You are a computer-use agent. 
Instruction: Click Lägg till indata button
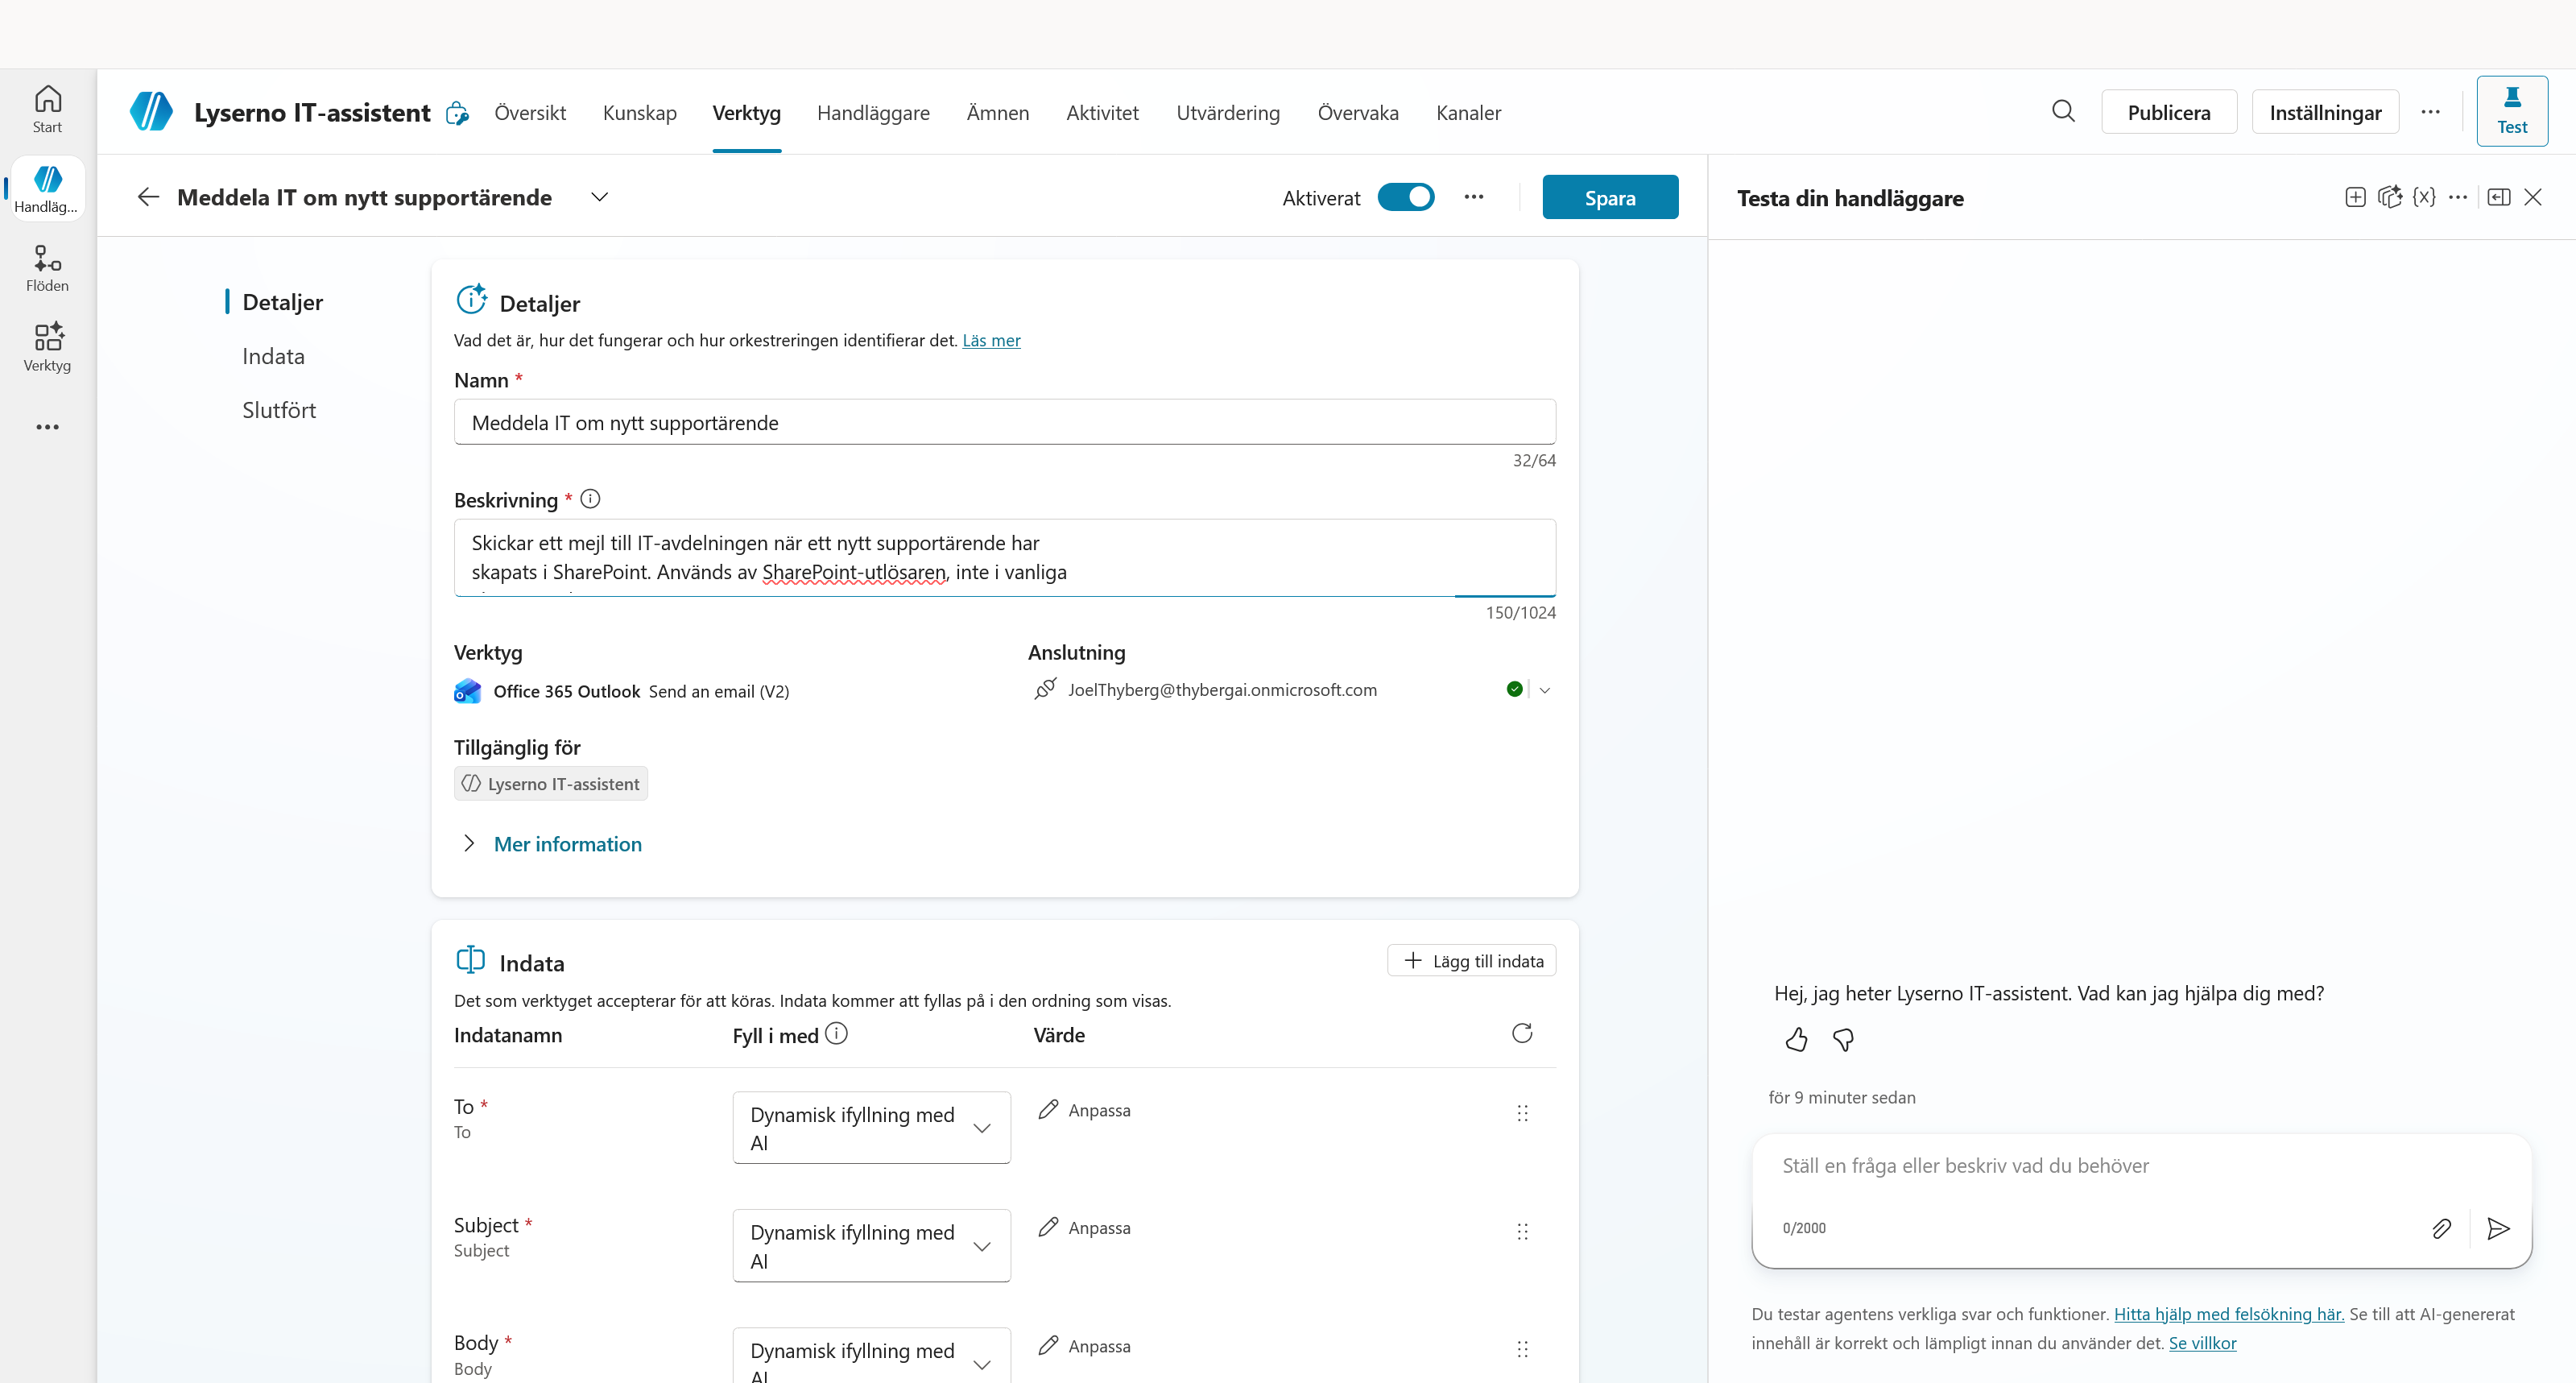coord(1472,960)
